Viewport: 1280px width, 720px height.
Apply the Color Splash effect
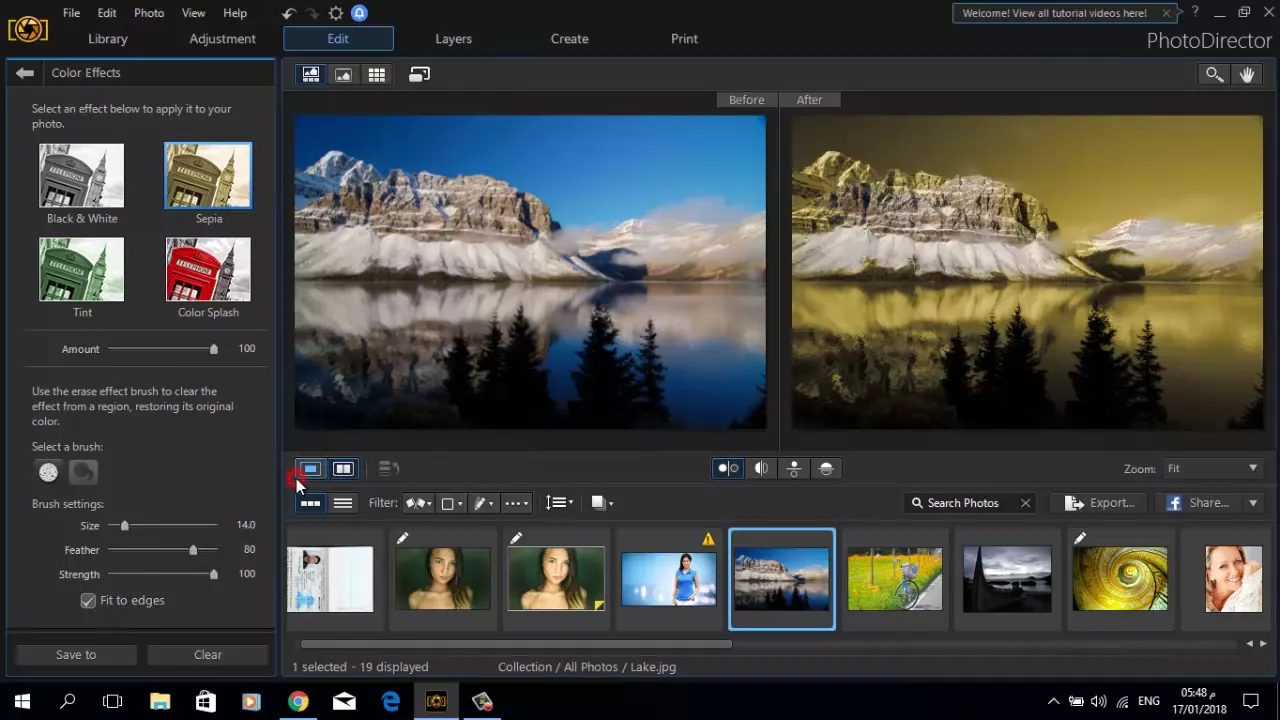208,269
